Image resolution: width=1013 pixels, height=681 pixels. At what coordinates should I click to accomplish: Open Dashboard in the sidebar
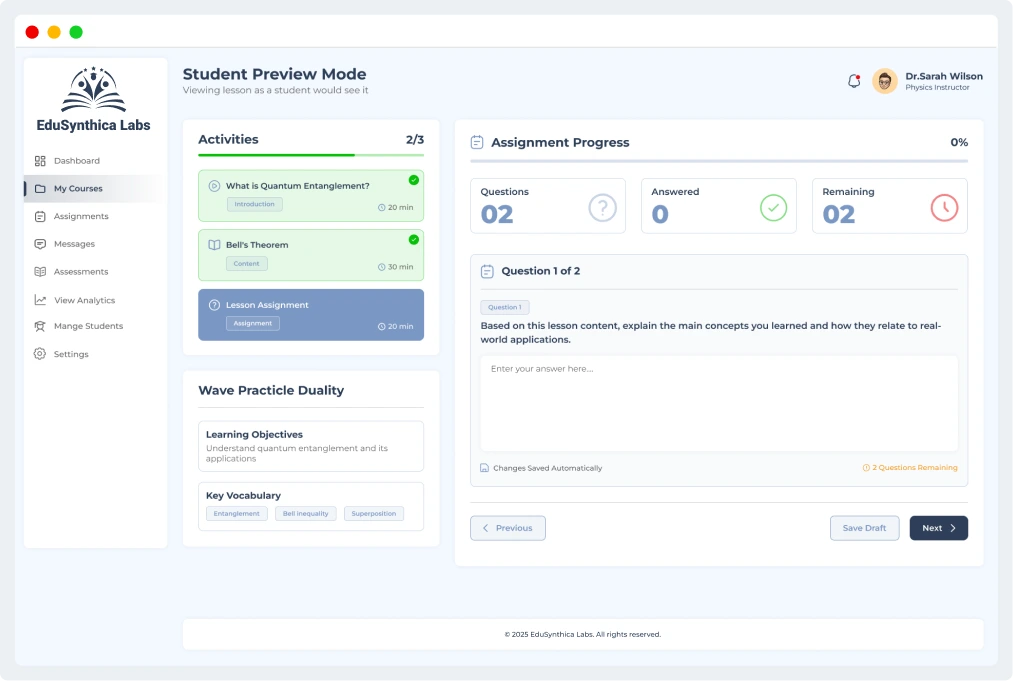click(x=76, y=161)
